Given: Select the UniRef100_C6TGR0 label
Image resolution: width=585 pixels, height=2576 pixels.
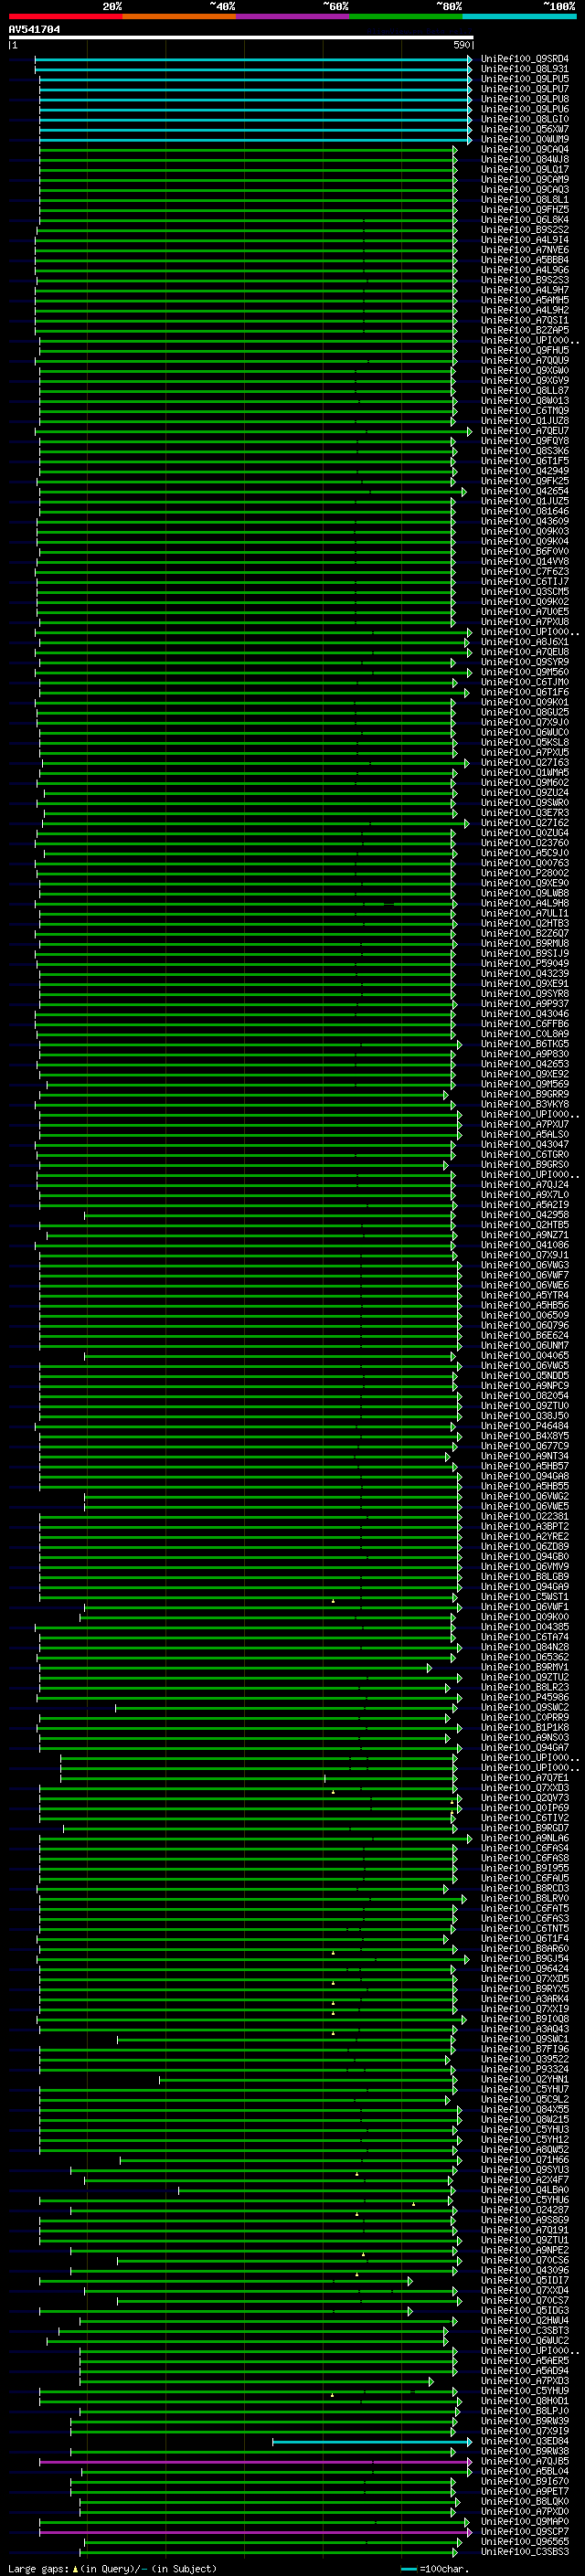Looking at the screenshot, I should [x=524, y=1154].
